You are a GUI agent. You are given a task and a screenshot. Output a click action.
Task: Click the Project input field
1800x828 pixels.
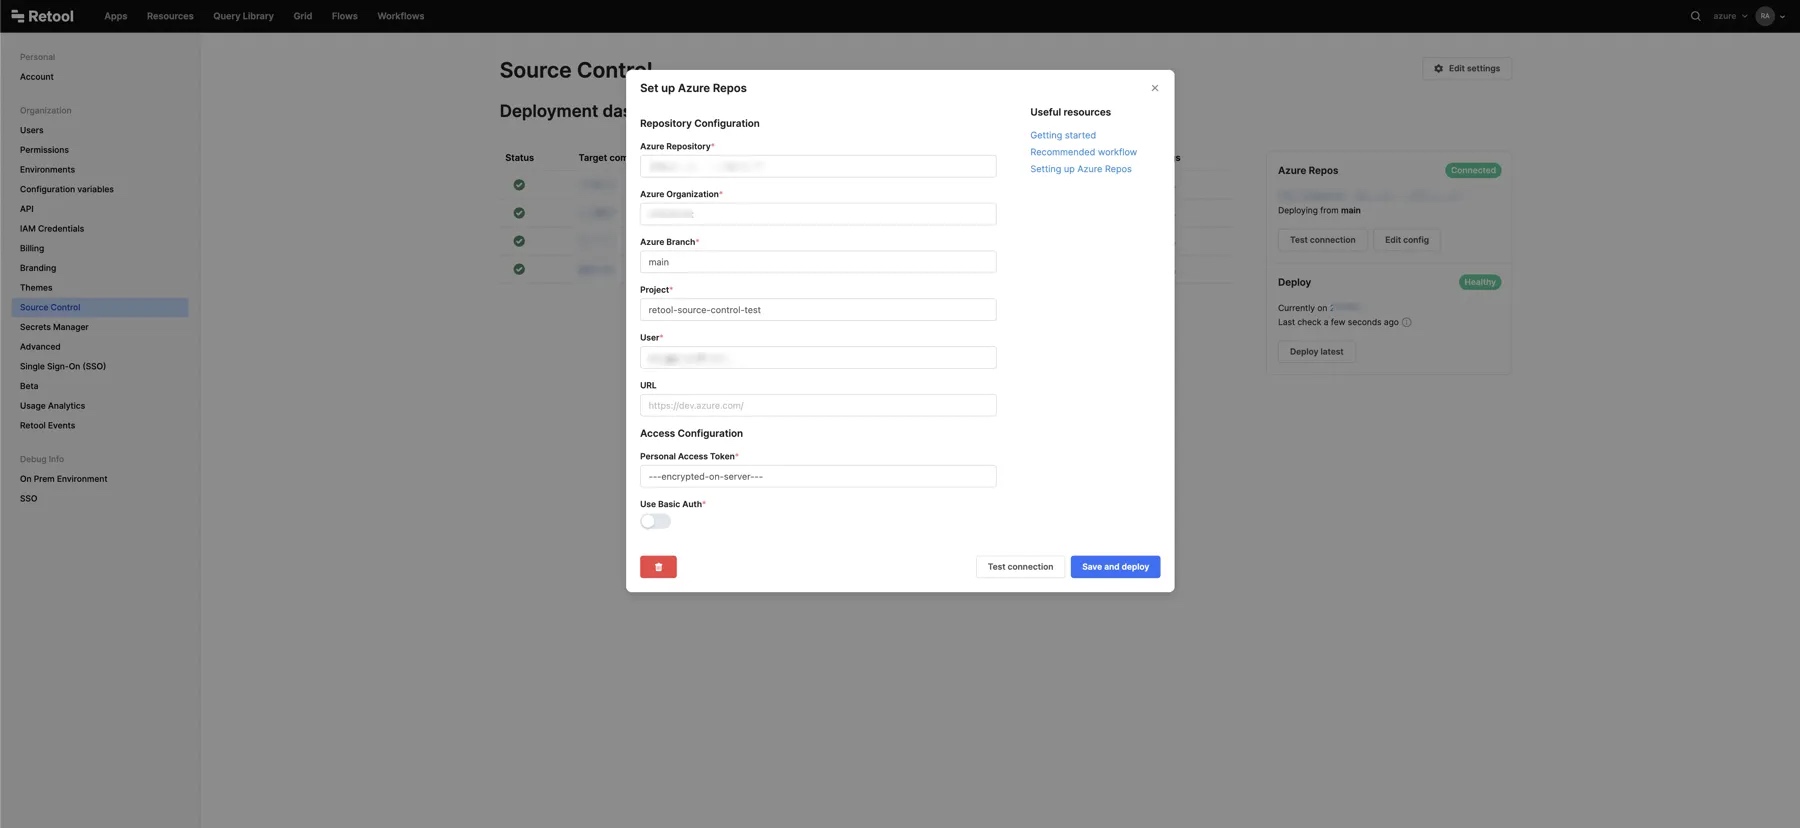pyautogui.click(x=818, y=310)
